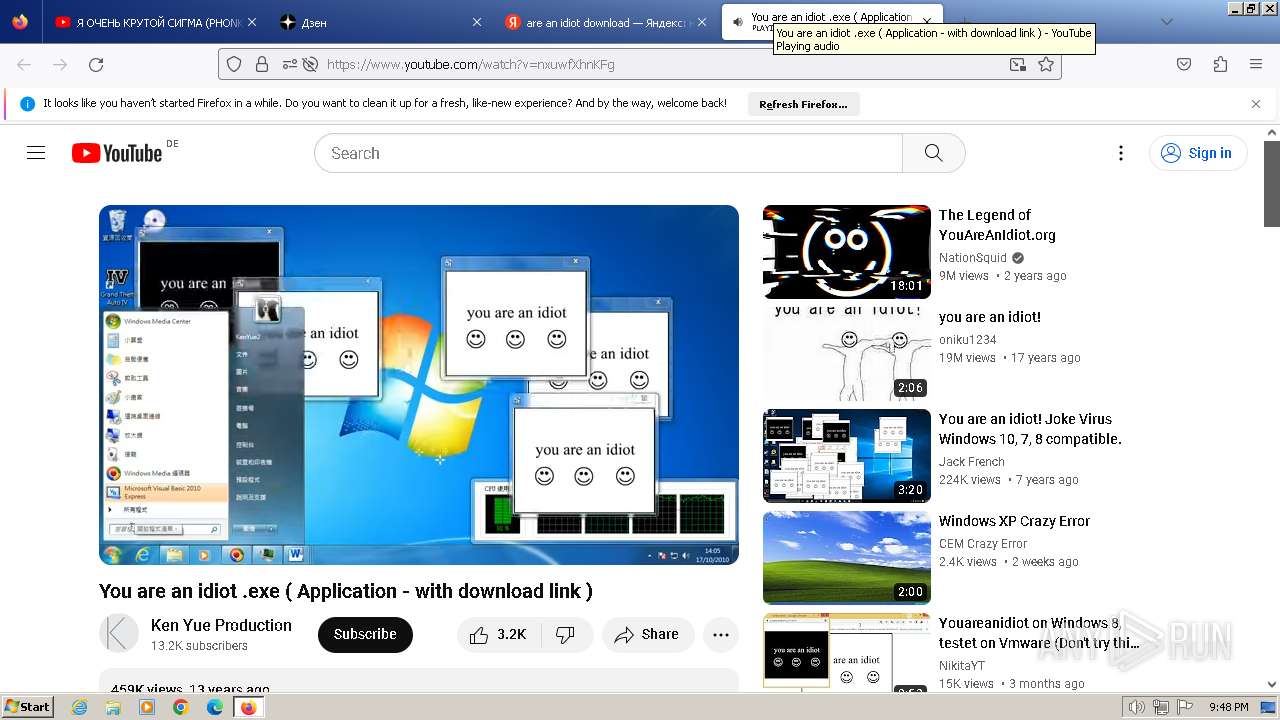Reload the current page
Screen dimensions: 1280x720
(x=96, y=64)
